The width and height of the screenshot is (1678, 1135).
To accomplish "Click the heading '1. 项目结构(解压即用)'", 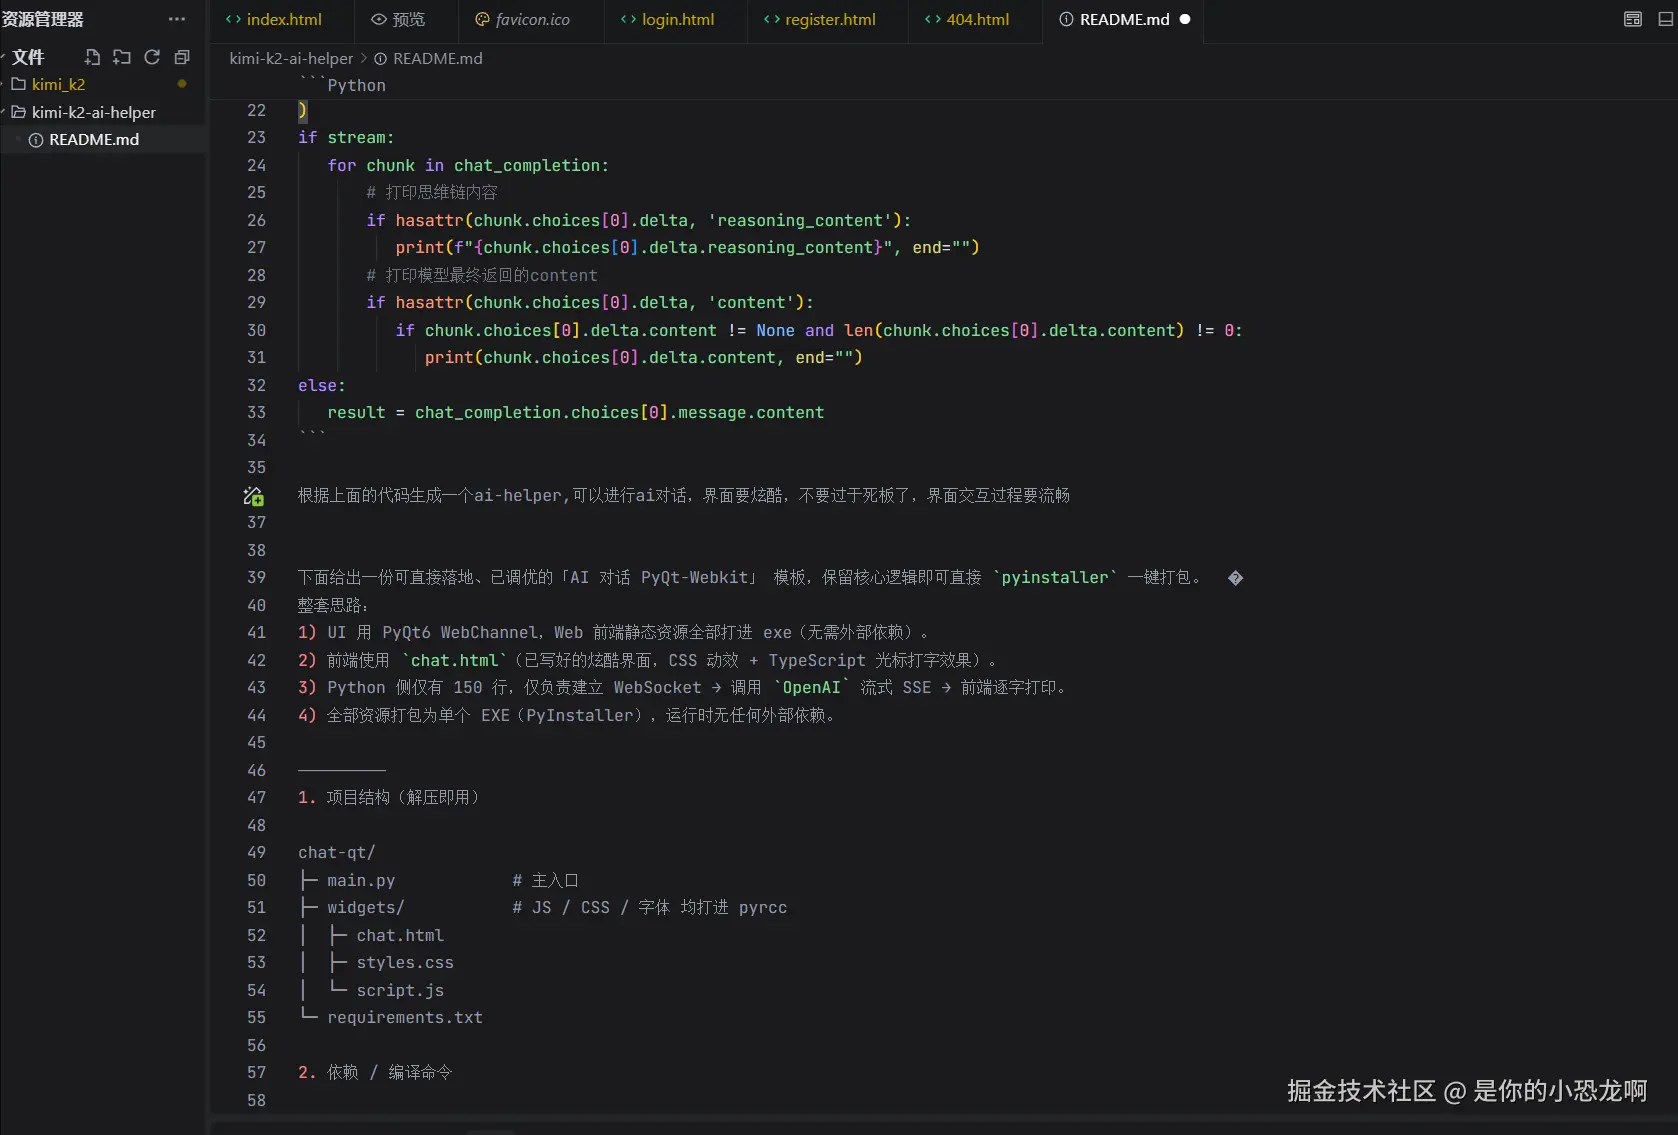I will tap(389, 798).
